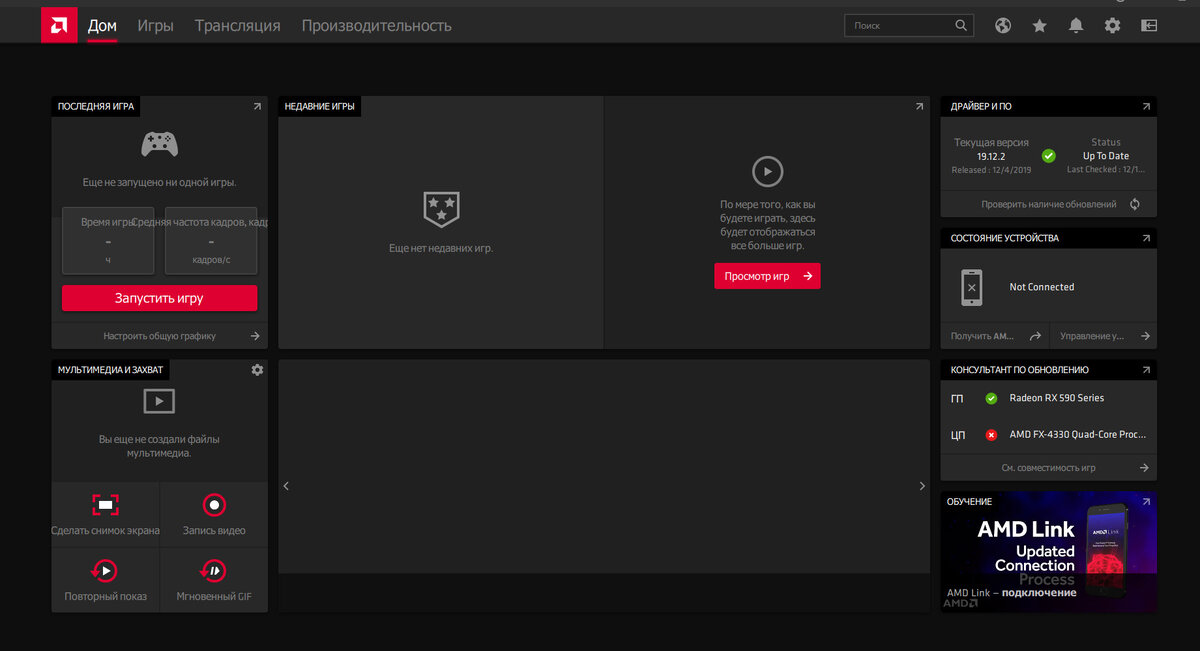The height and width of the screenshot is (651, 1200).
Task: Click the badge icon in recent games
Action: (x=441, y=210)
